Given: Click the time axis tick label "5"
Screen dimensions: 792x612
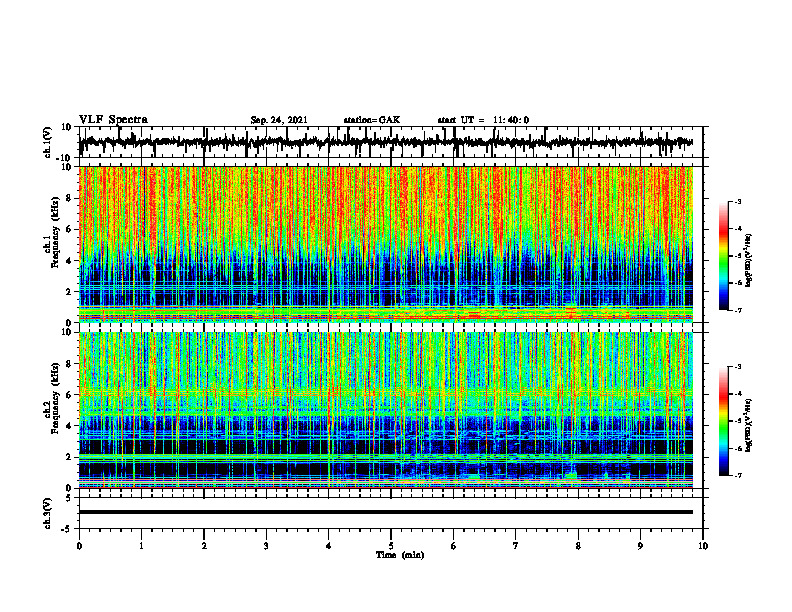Looking at the screenshot, I should (x=391, y=546).
